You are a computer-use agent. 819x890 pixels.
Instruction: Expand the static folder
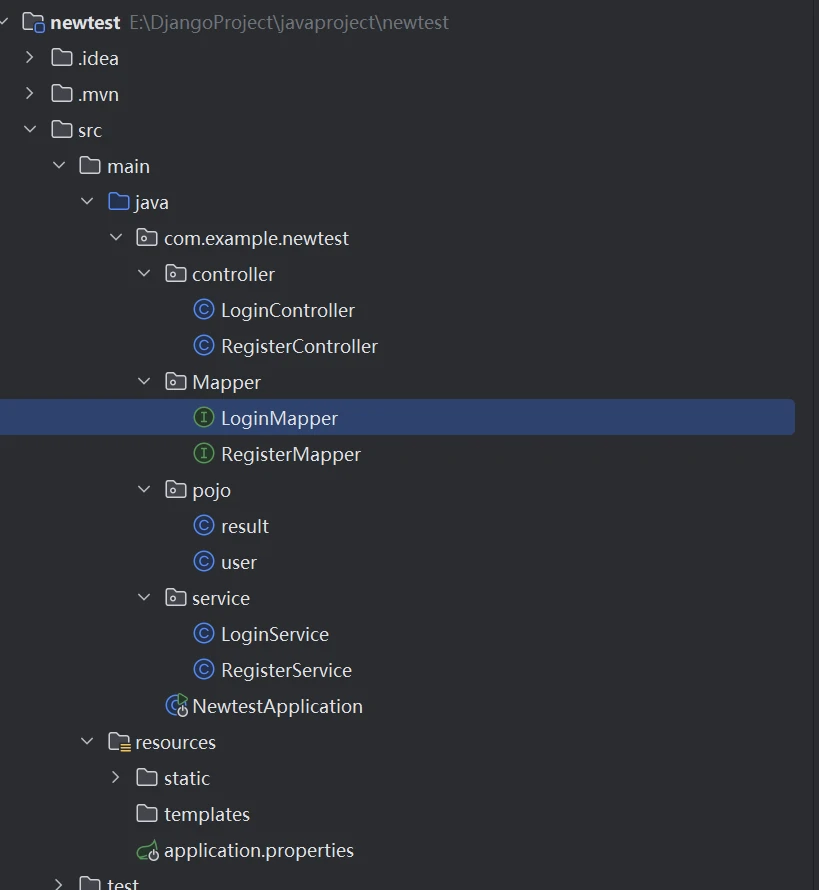pyautogui.click(x=116, y=778)
